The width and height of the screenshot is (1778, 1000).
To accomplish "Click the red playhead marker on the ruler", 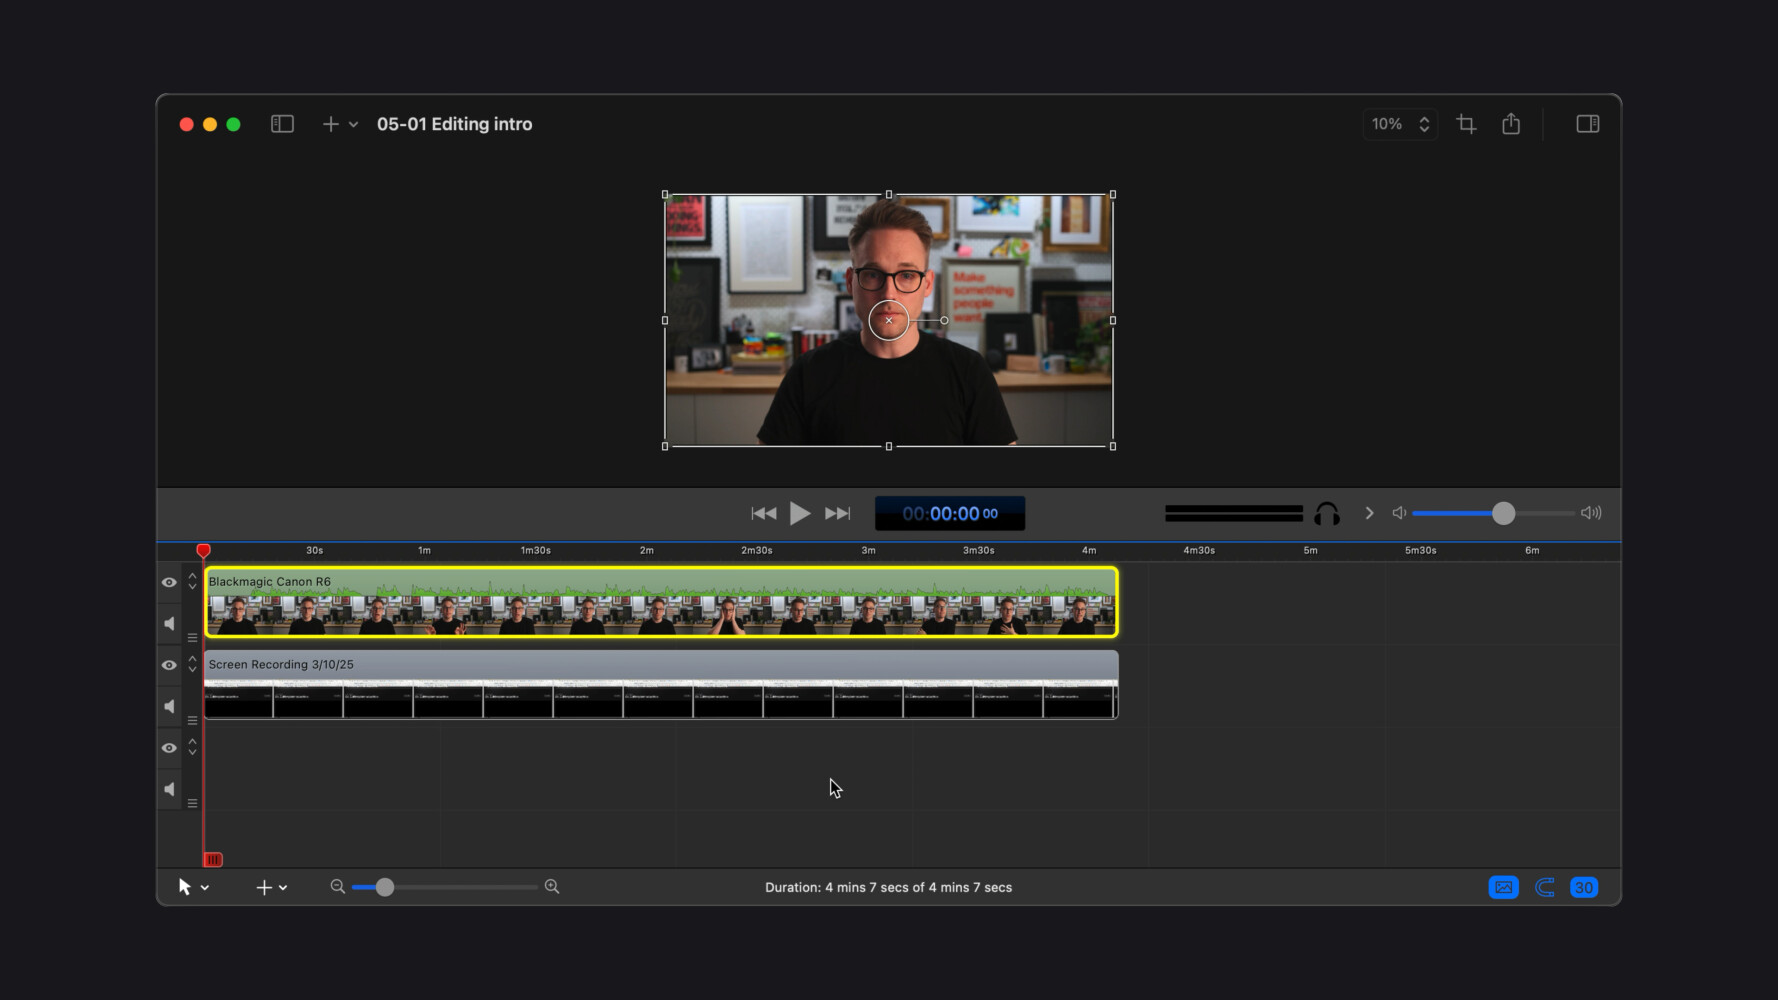I will [x=204, y=551].
